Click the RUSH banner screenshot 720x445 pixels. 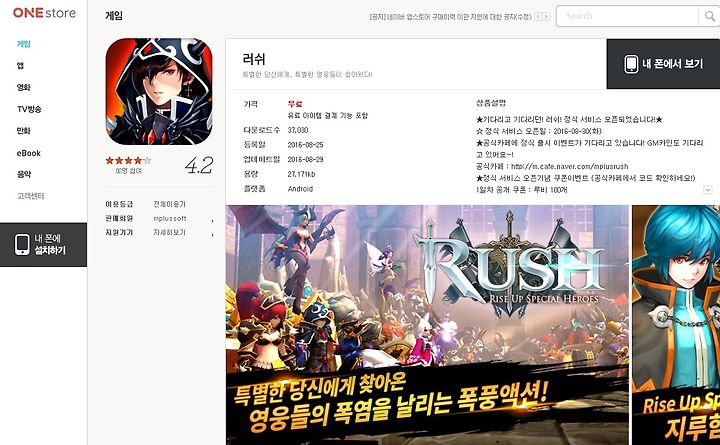[x=427, y=325]
